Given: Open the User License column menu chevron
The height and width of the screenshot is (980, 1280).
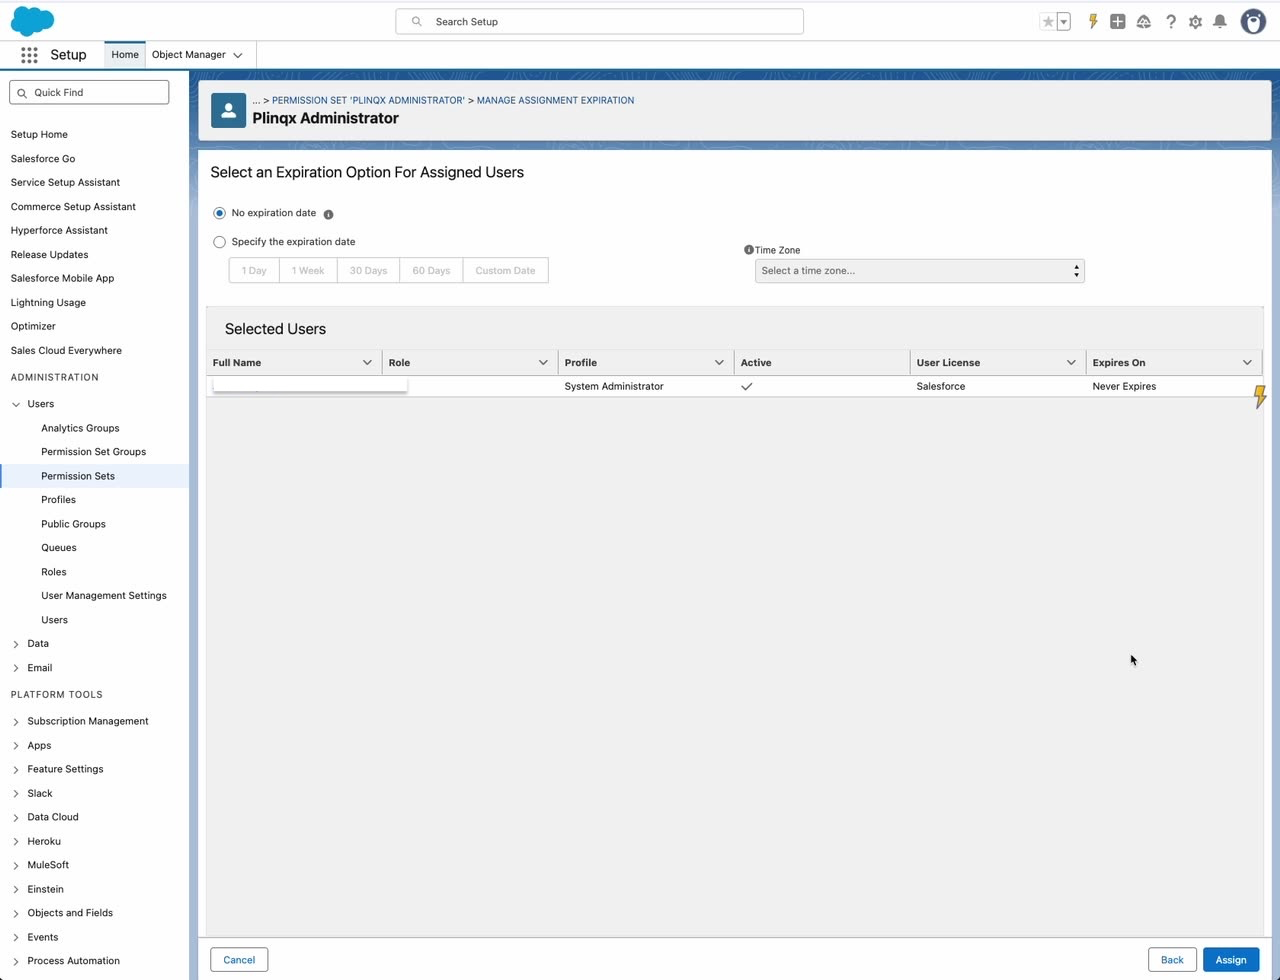Looking at the screenshot, I should point(1071,362).
